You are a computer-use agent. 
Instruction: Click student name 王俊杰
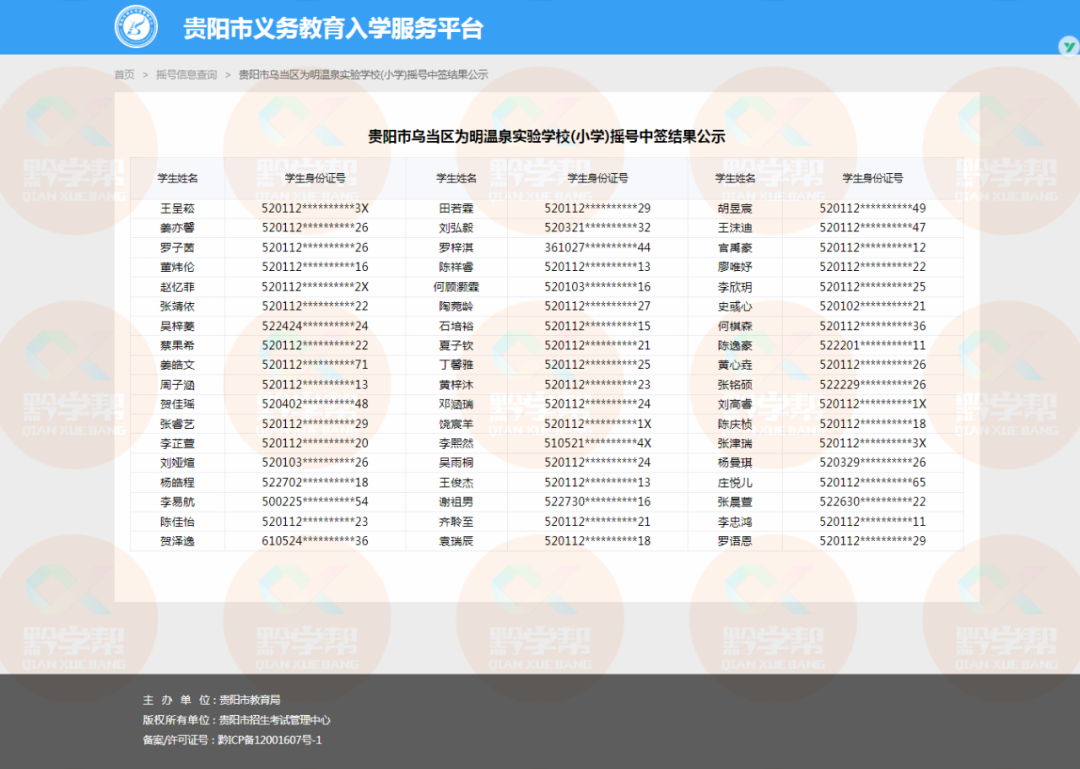(456, 482)
